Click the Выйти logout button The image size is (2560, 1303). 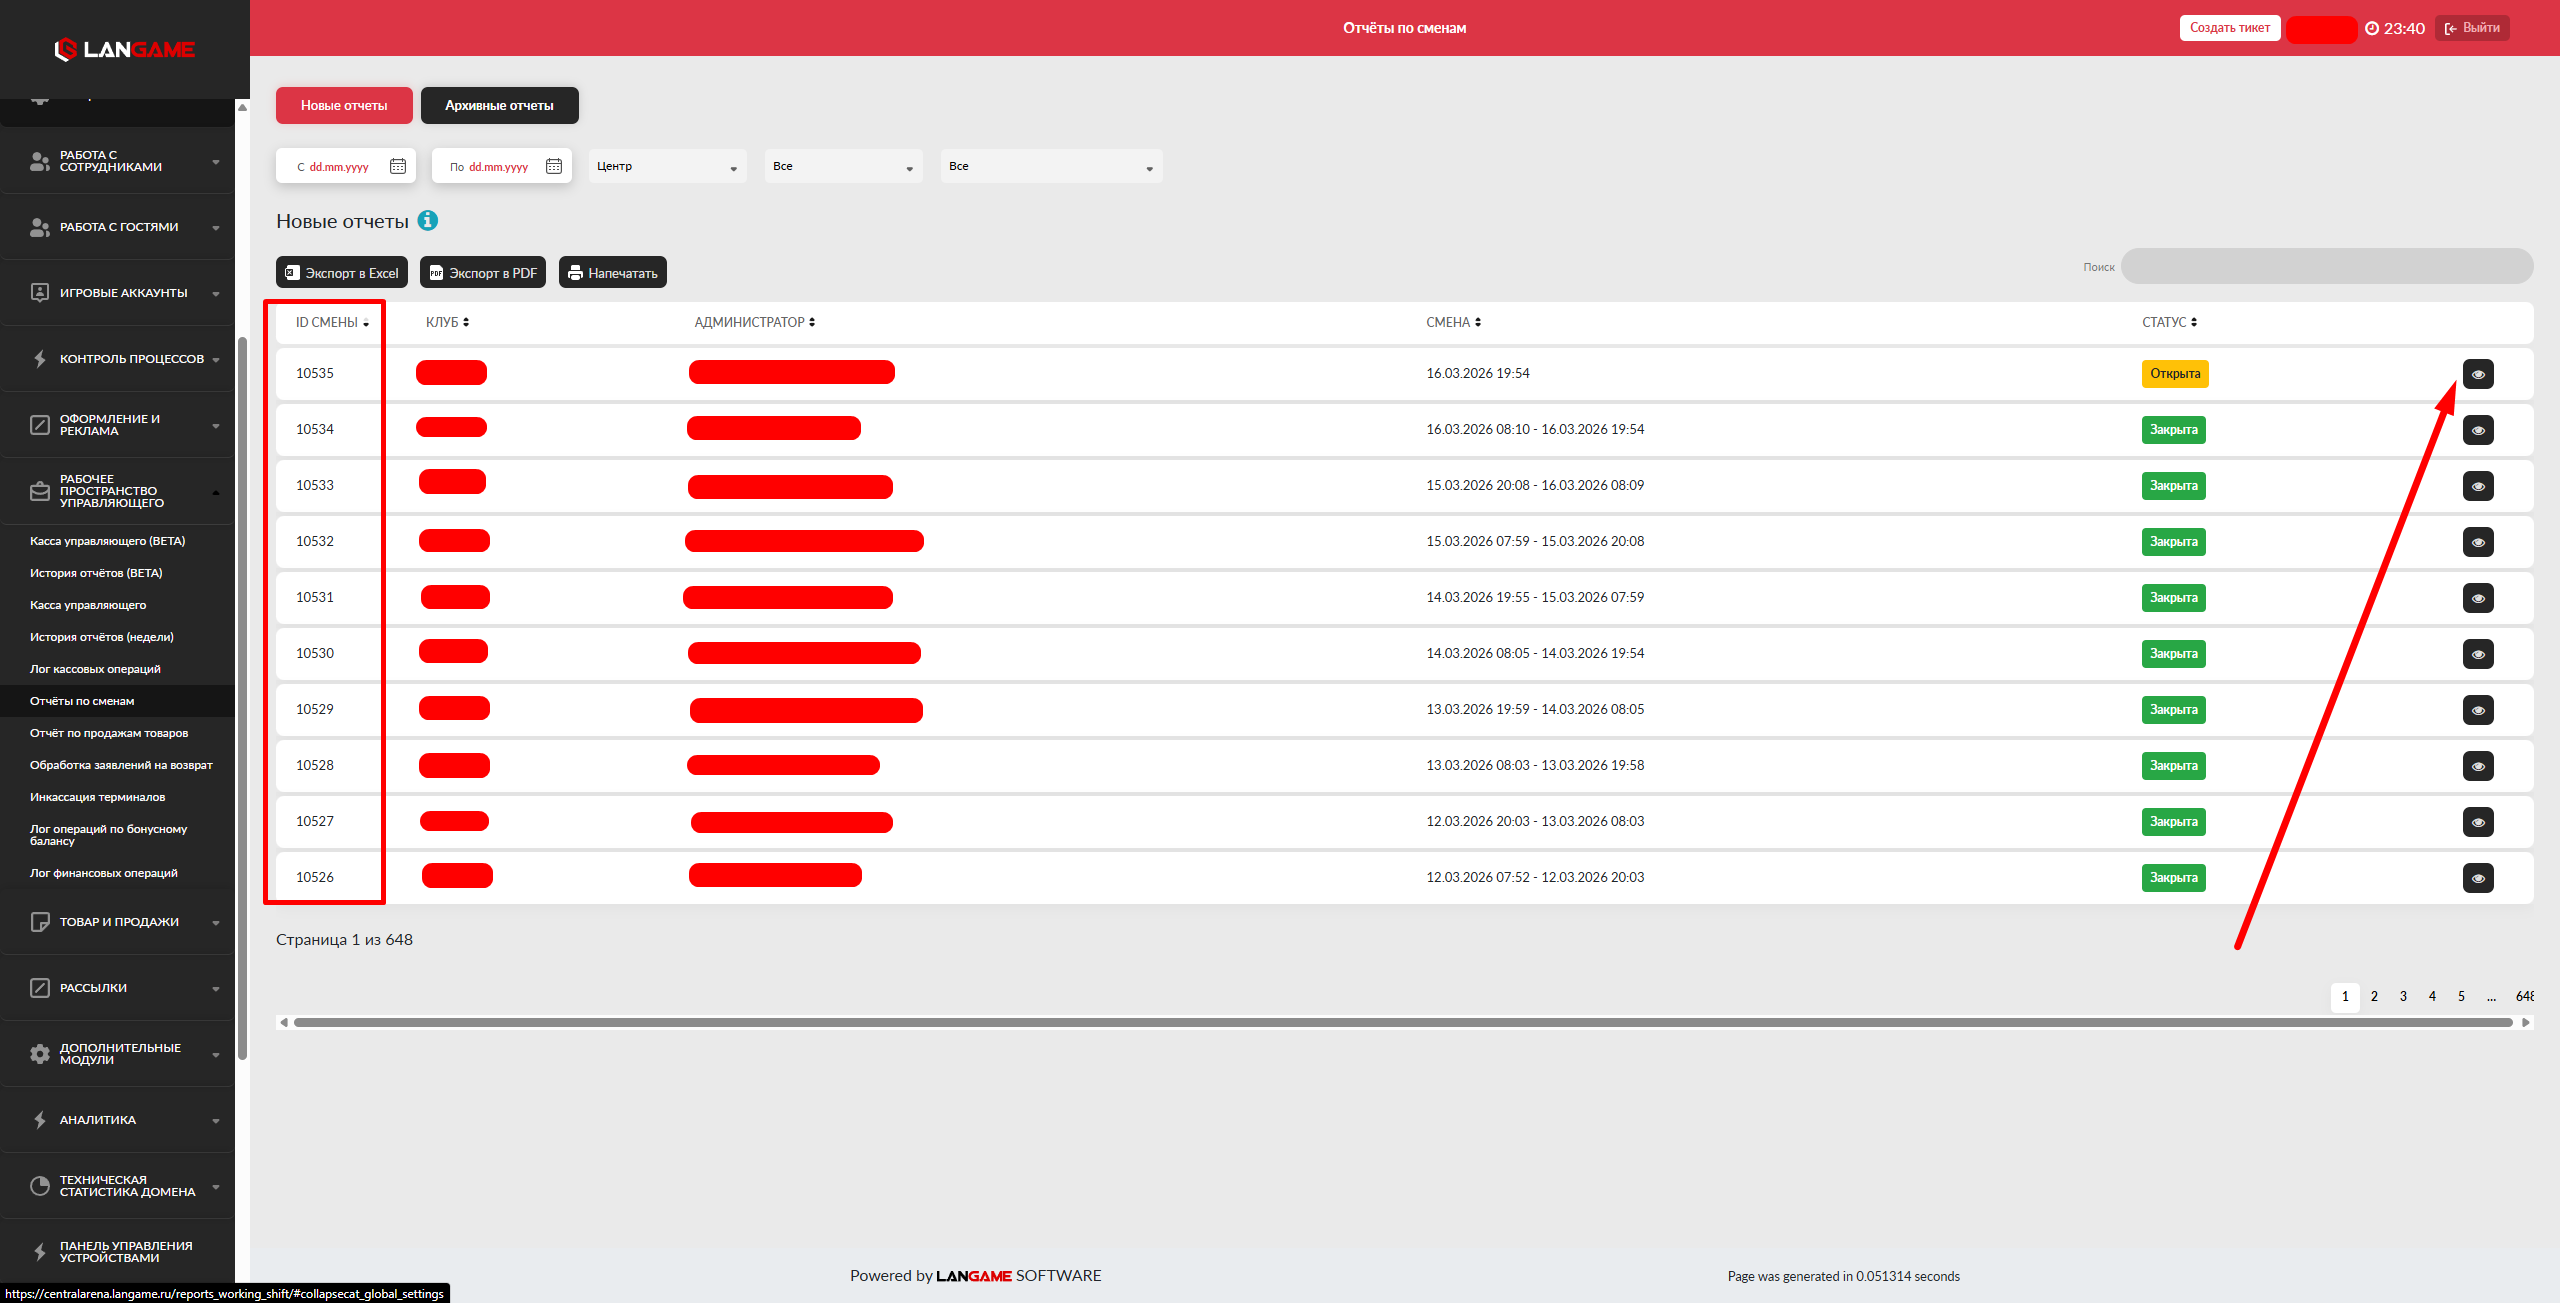pyautogui.click(x=2472, y=28)
